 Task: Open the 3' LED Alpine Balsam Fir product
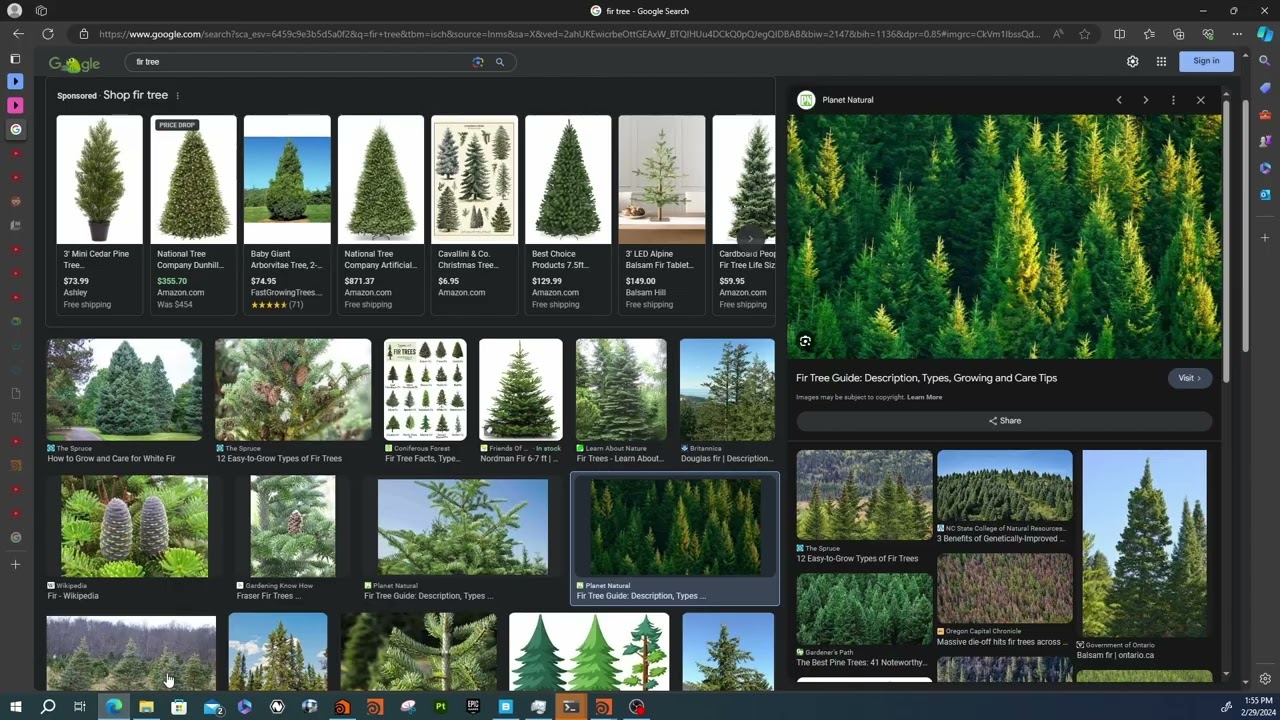[x=662, y=214]
